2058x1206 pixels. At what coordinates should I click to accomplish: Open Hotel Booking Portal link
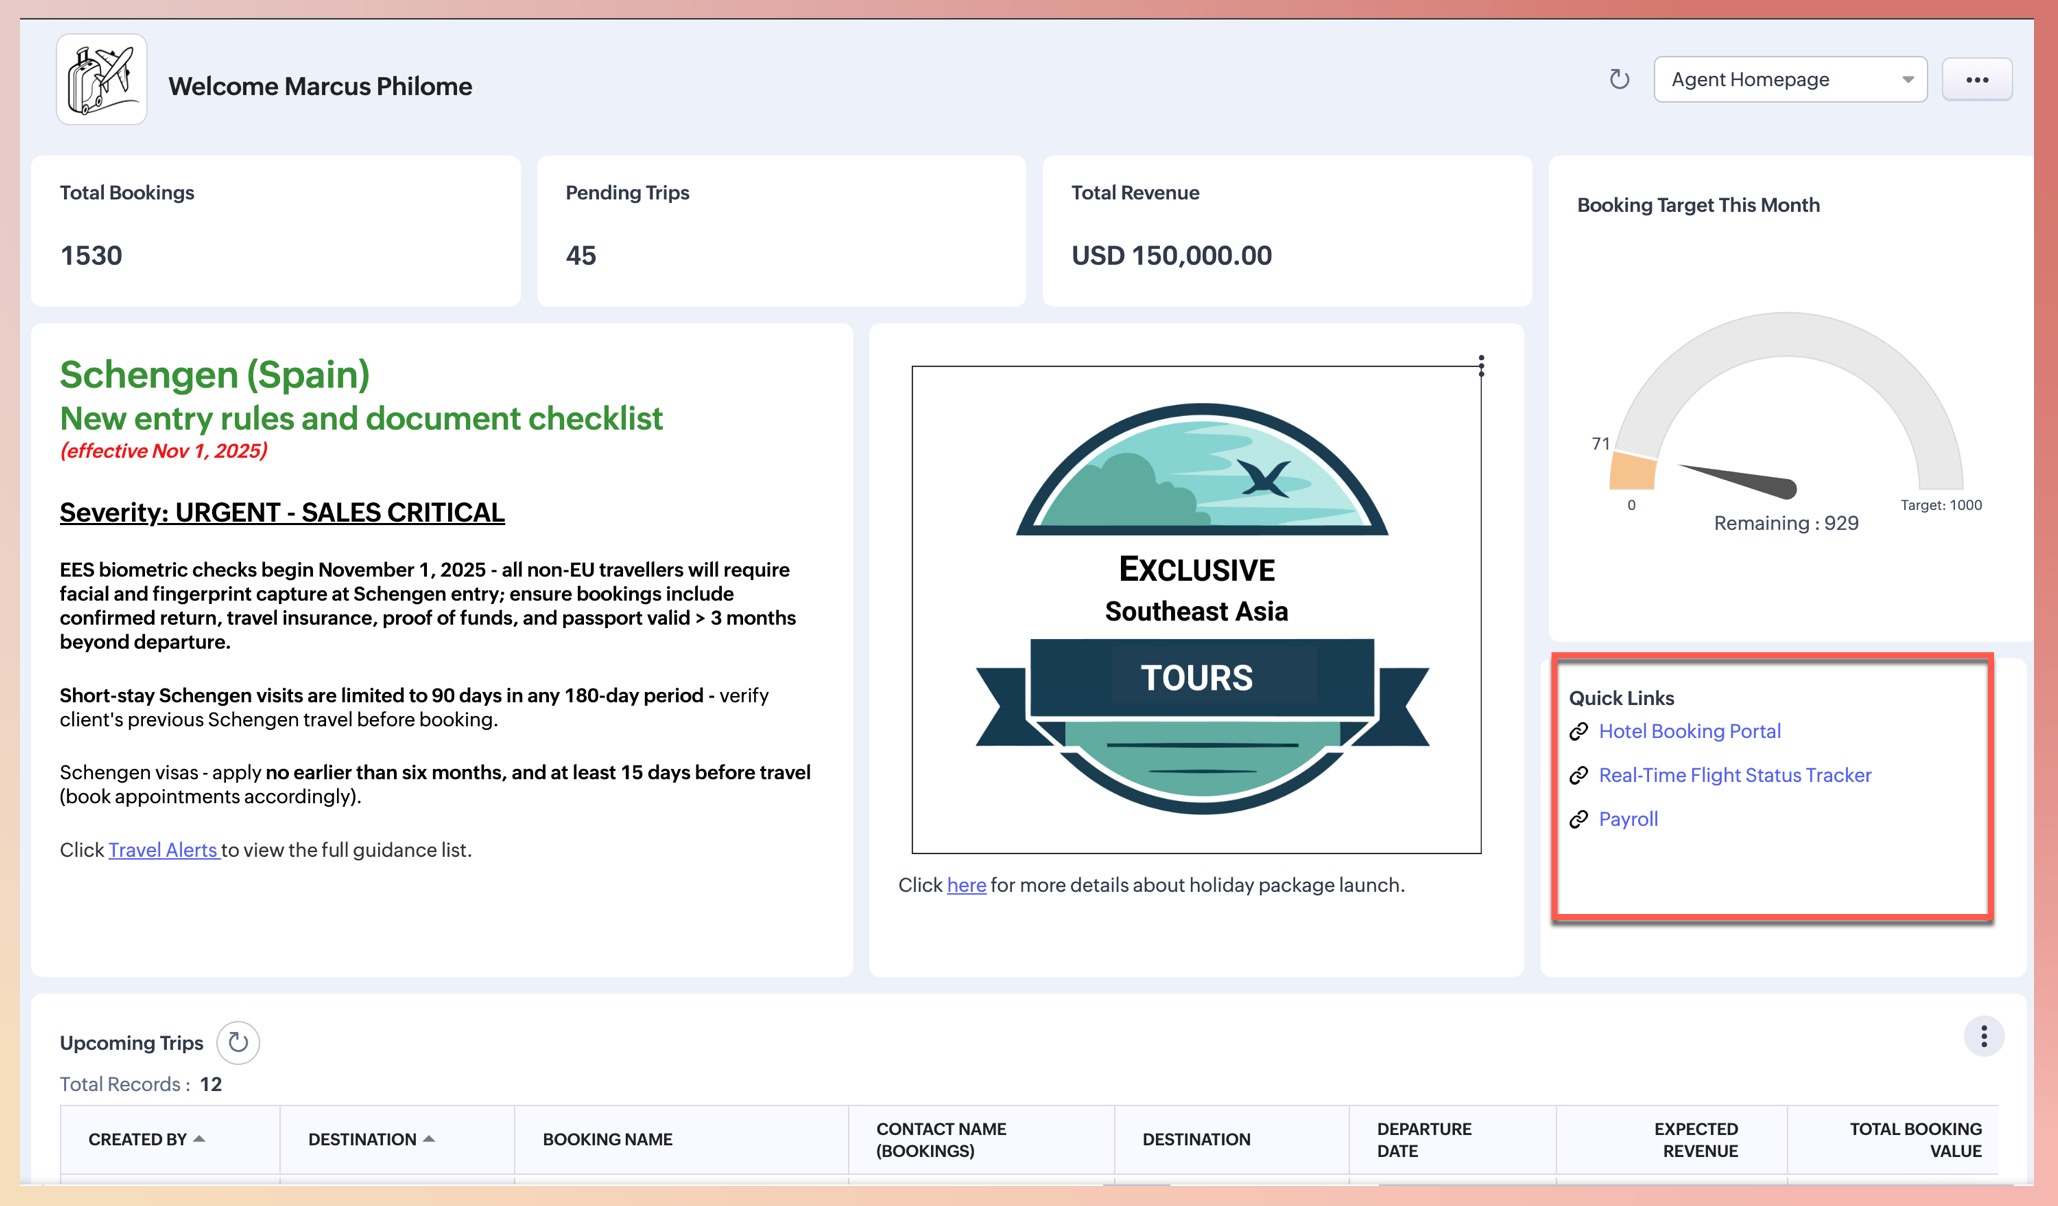click(x=1689, y=731)
